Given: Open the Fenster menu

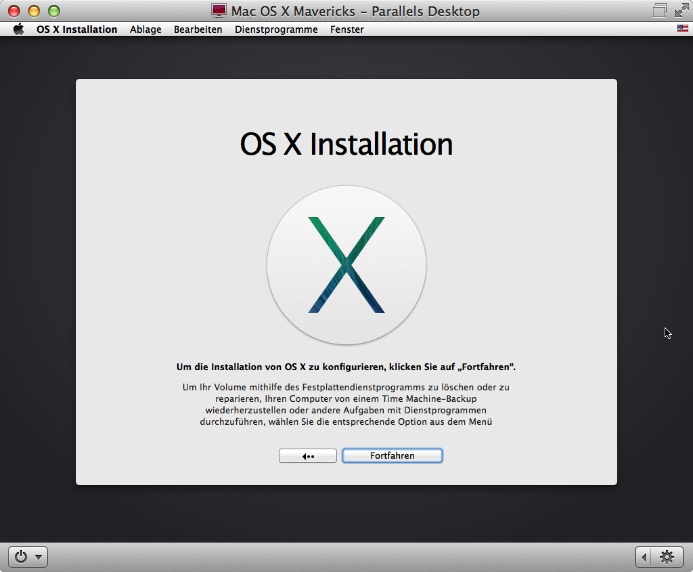Looking at the screenshot, I should coord(347,29).
